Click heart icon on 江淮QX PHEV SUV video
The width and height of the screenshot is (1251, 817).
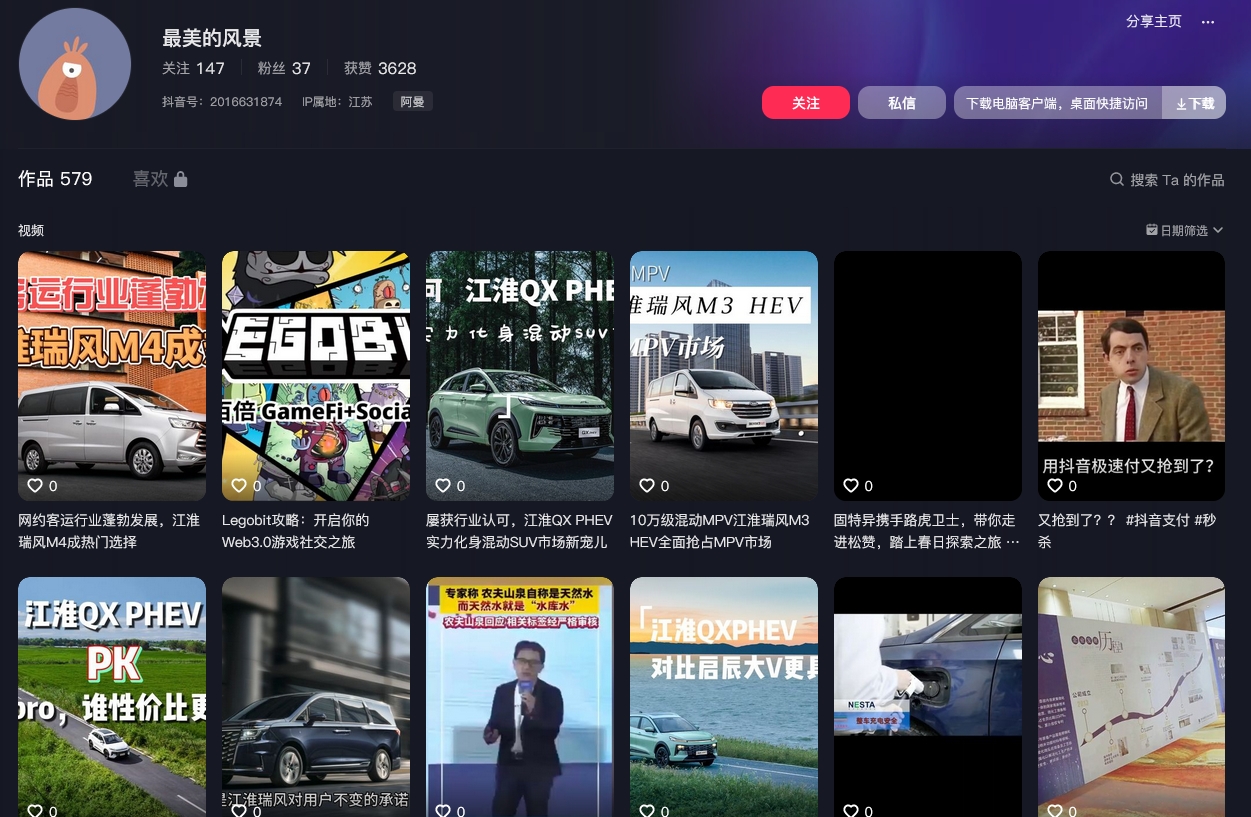[x=443, y=486]
